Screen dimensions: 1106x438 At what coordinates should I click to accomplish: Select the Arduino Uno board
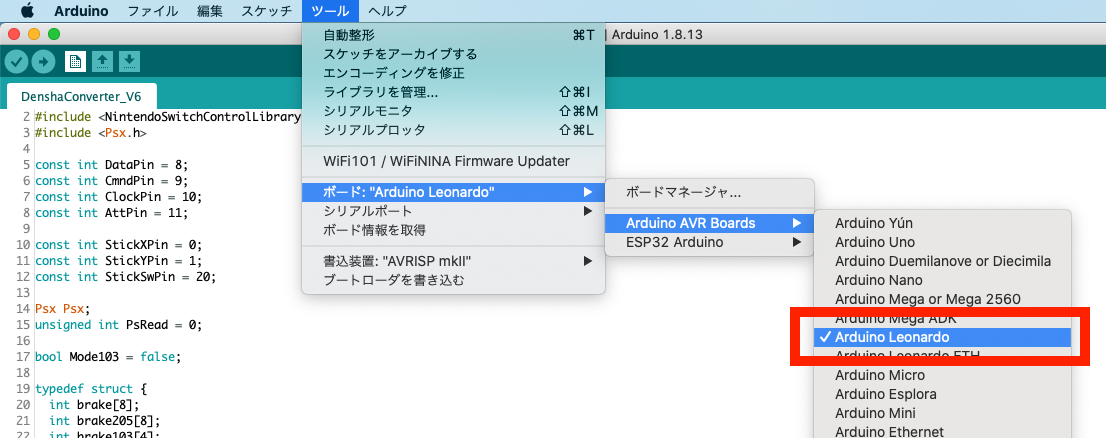click(942, 242)
